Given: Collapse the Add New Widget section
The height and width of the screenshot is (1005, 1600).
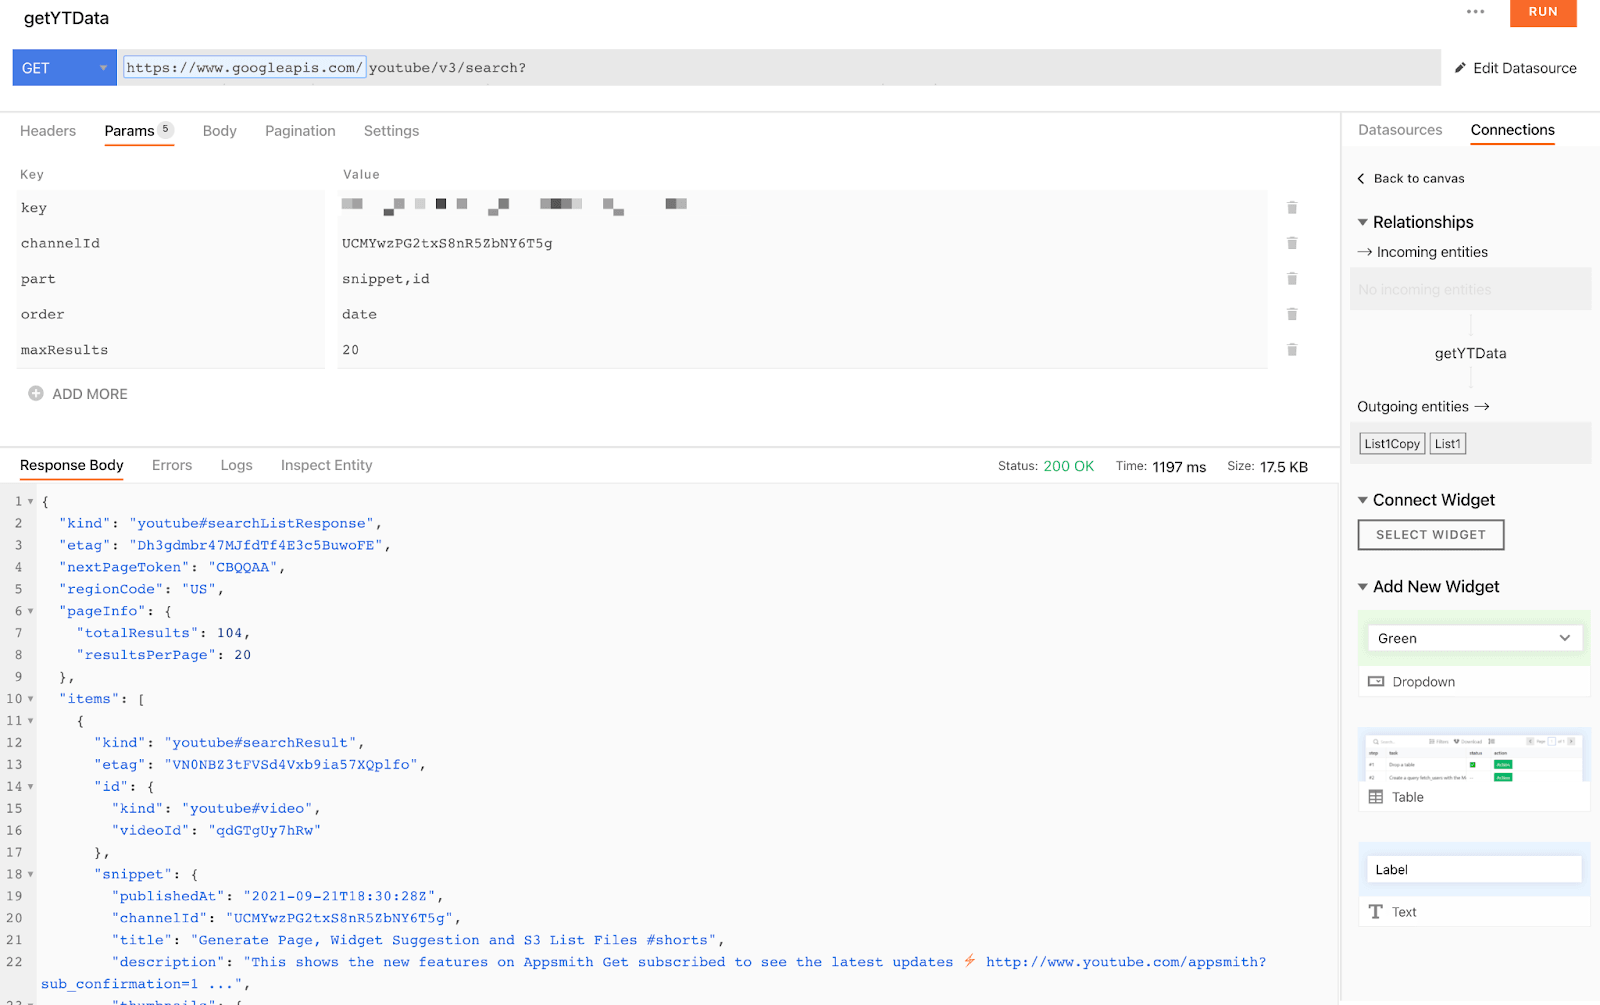Looking at the screenshot, I should pos(1362,587).
